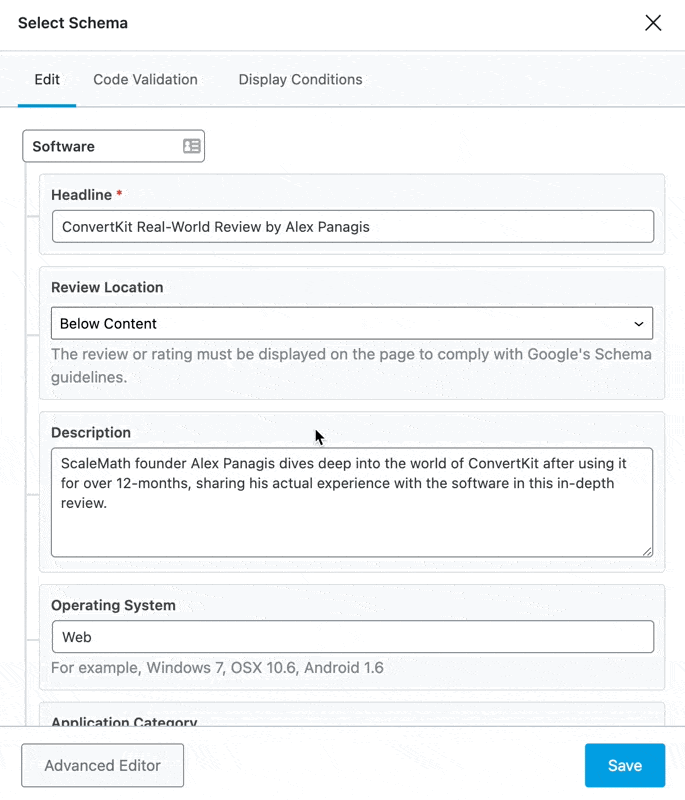685x800 pixels.
Task: Grab the Description textarea resize handle
Action: (x=647, y=552)
